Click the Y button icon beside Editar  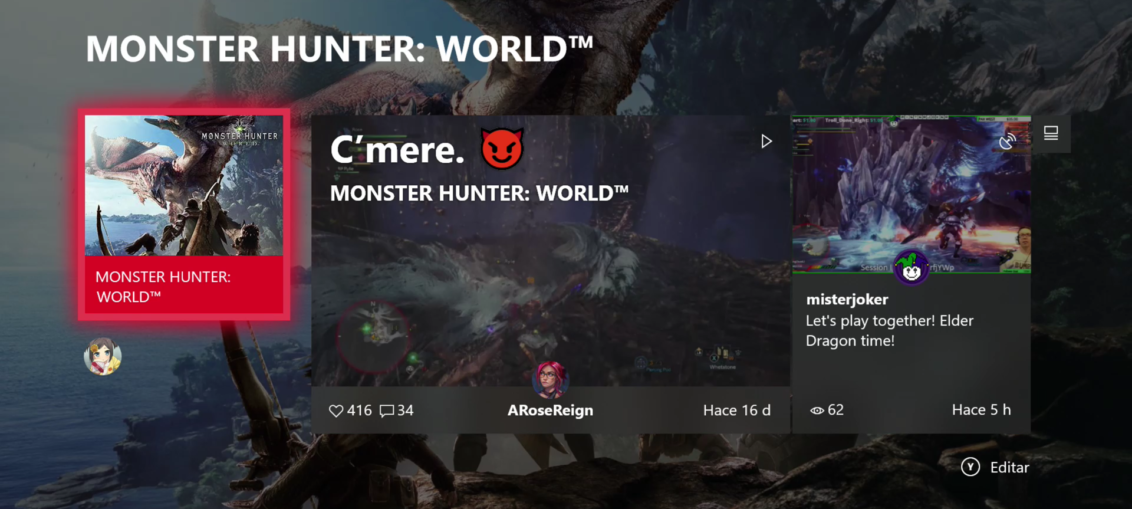[970, 467]
